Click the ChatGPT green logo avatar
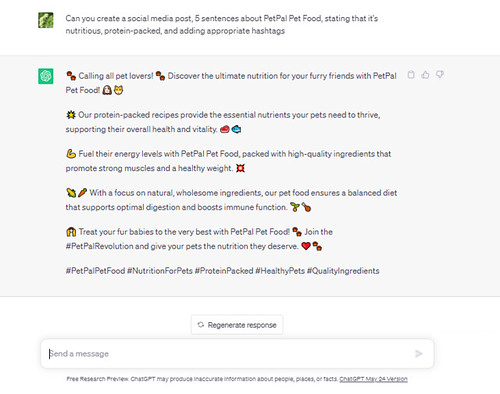This screenshot has height=394, width=500. 46,76
